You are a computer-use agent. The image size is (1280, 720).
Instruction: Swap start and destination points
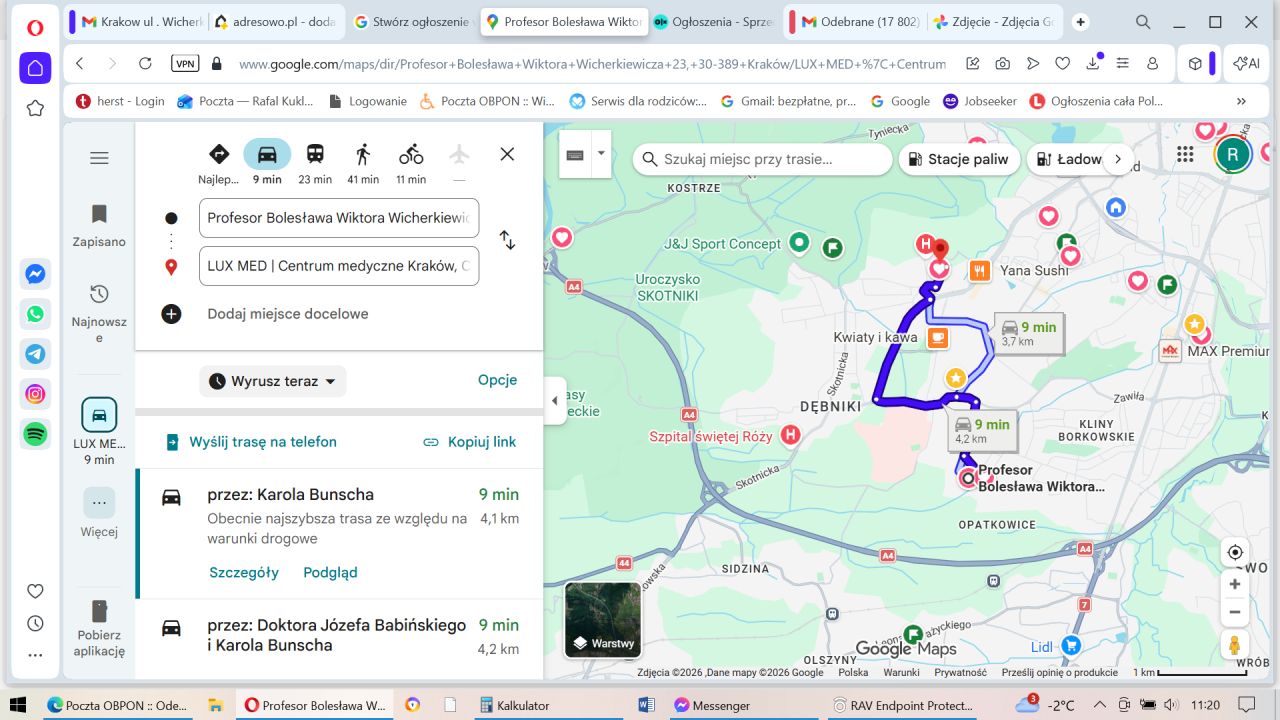point(507,241)
